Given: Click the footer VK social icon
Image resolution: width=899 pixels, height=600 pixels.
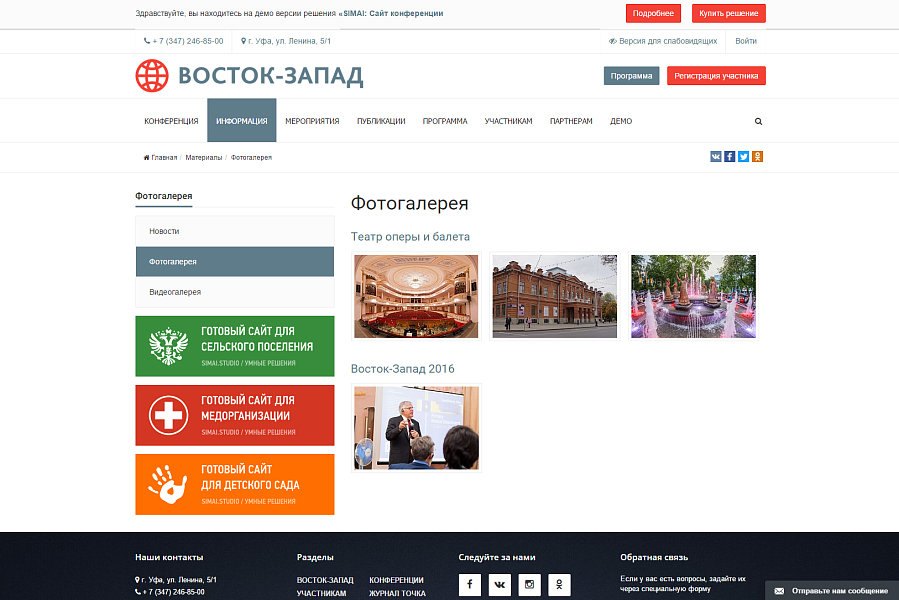Looking at the screenshot, I should (x=499, y=585).
